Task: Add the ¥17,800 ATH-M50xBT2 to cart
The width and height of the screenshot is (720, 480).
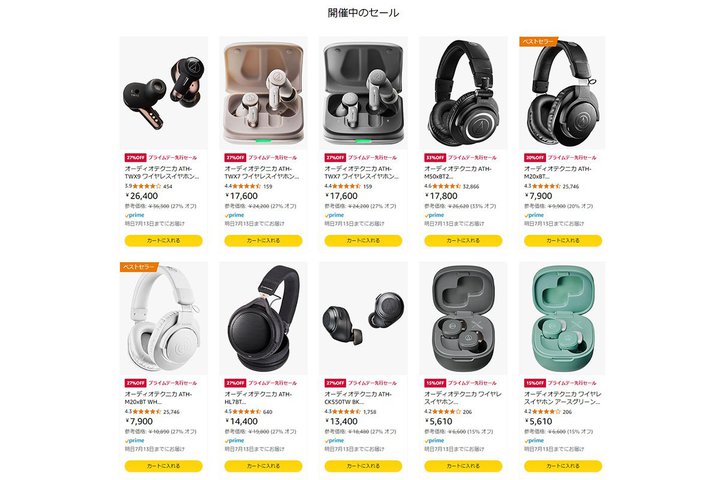Action: 463,240
